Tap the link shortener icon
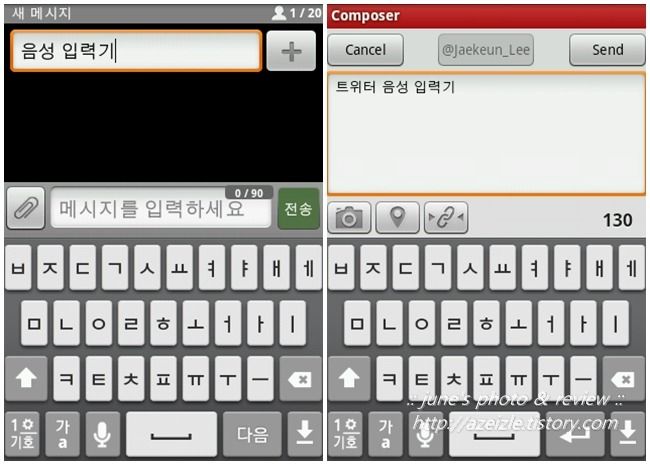Screen dimensions: 650x465 click(x=446, y=218)
